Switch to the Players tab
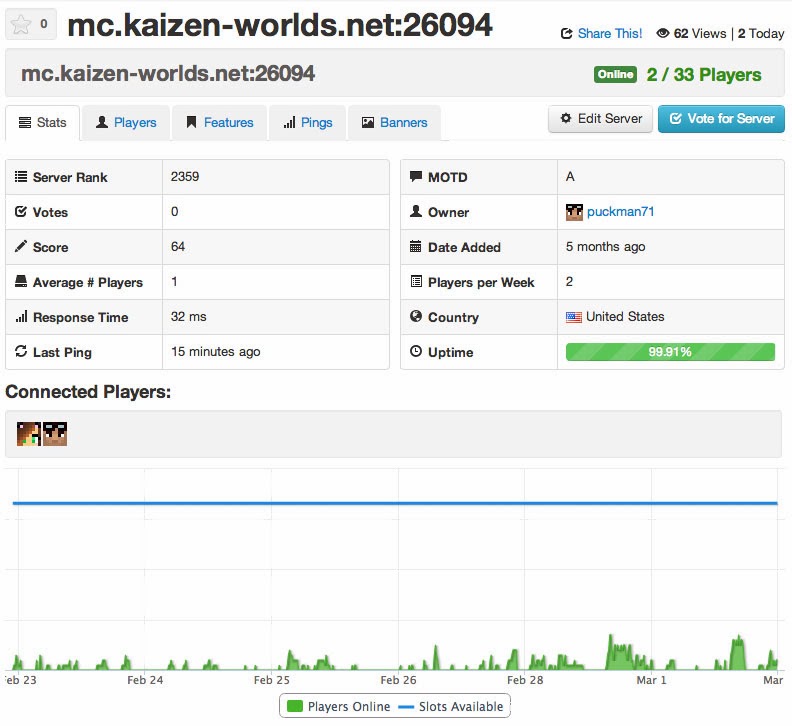The height and width of the screenshot is (726, 792). (x=126, y=123)
